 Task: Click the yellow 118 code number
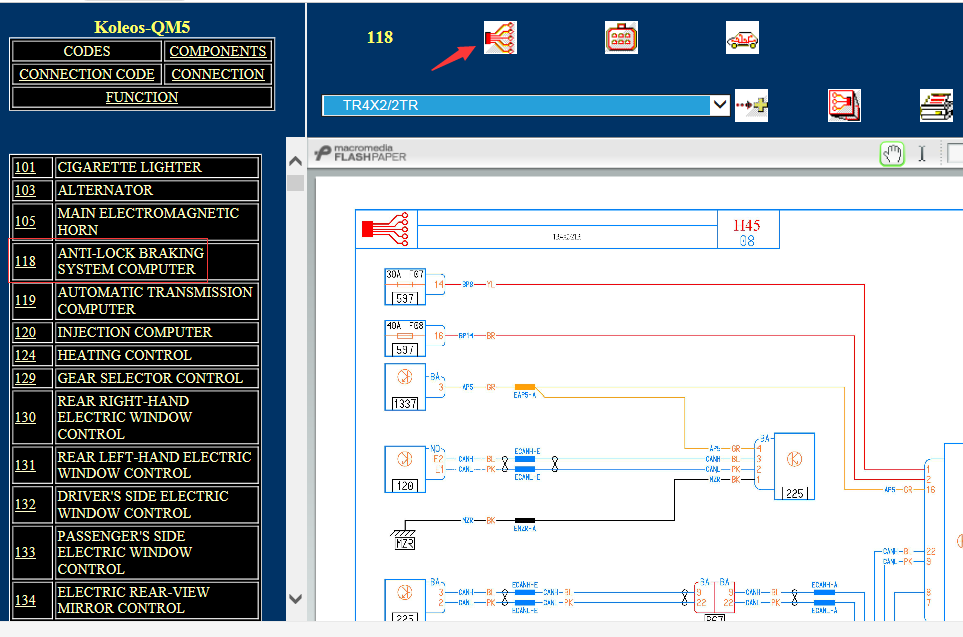pyautogui.click(x=380, y=37)
